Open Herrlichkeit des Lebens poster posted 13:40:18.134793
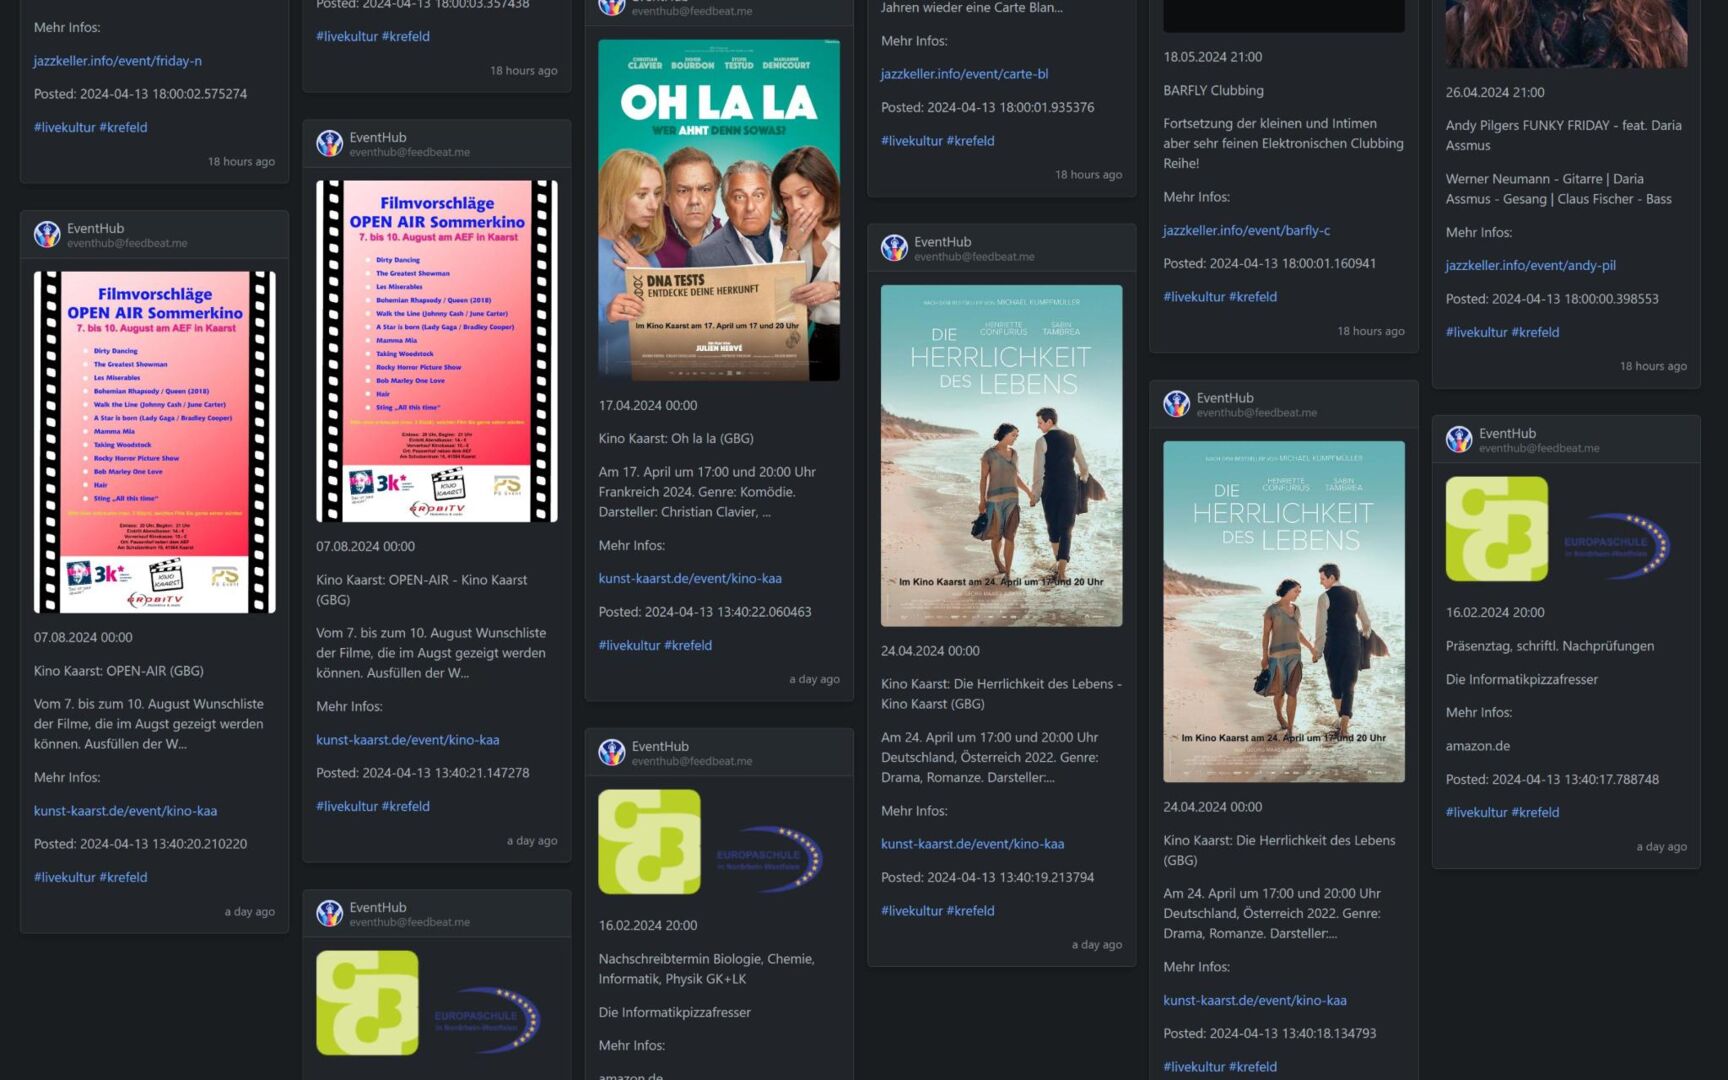 pos(1284,612)
